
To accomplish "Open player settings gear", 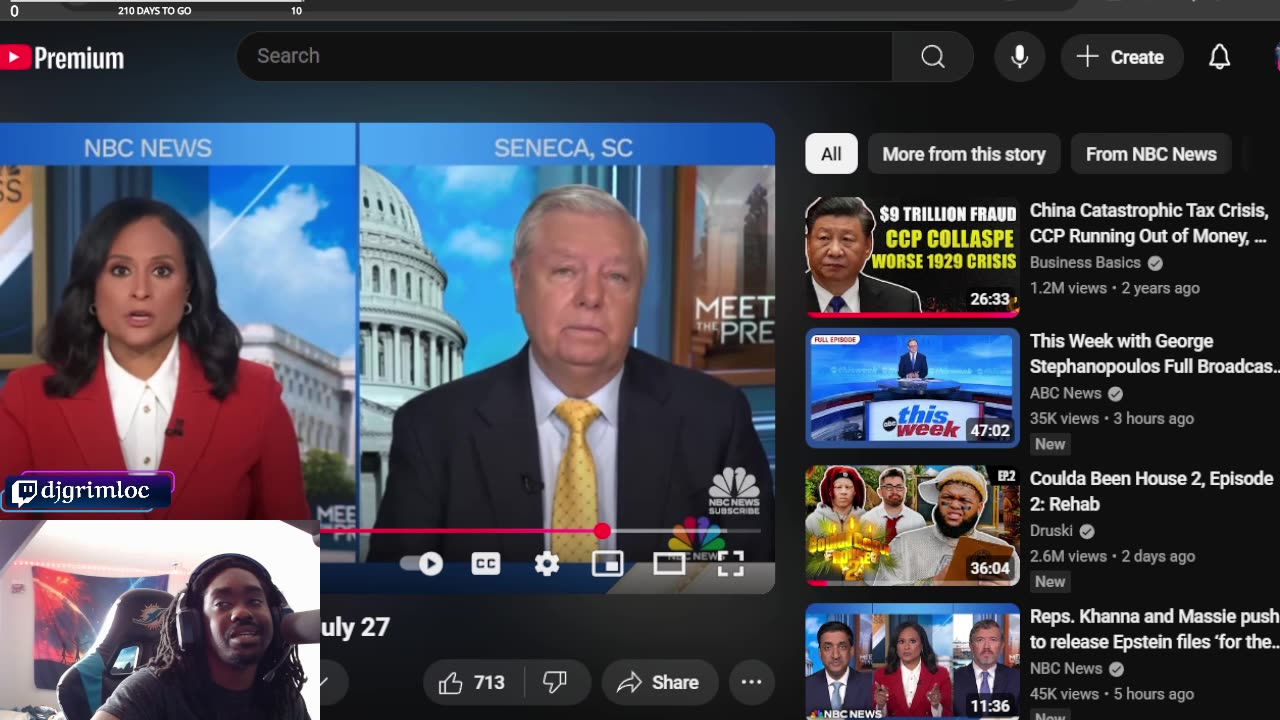I will 546,564.
